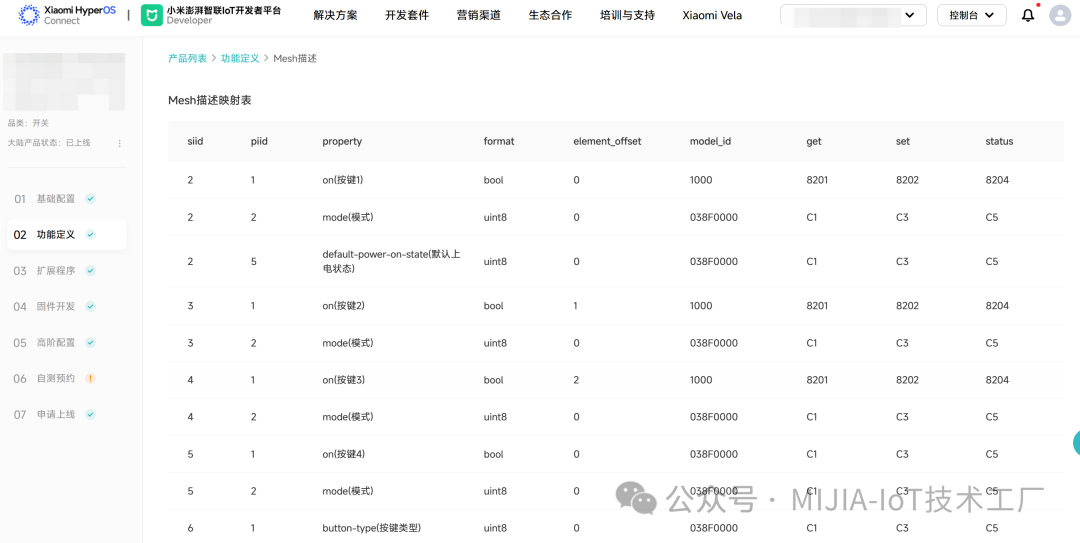The height and width of the screenshot is (543, 1080).
Task: Click the check icon beside 申请上线
Action: tap(90, 415)
